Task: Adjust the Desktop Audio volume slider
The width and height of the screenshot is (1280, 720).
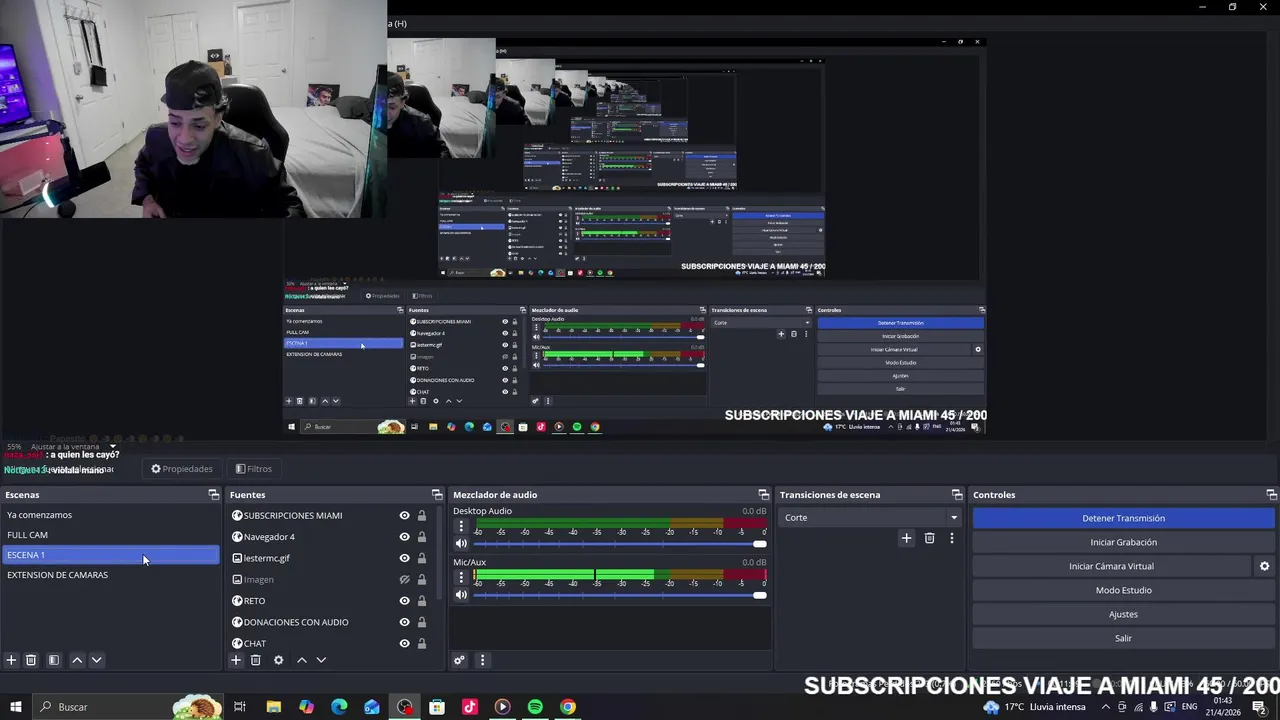Action: coord(620,544)
